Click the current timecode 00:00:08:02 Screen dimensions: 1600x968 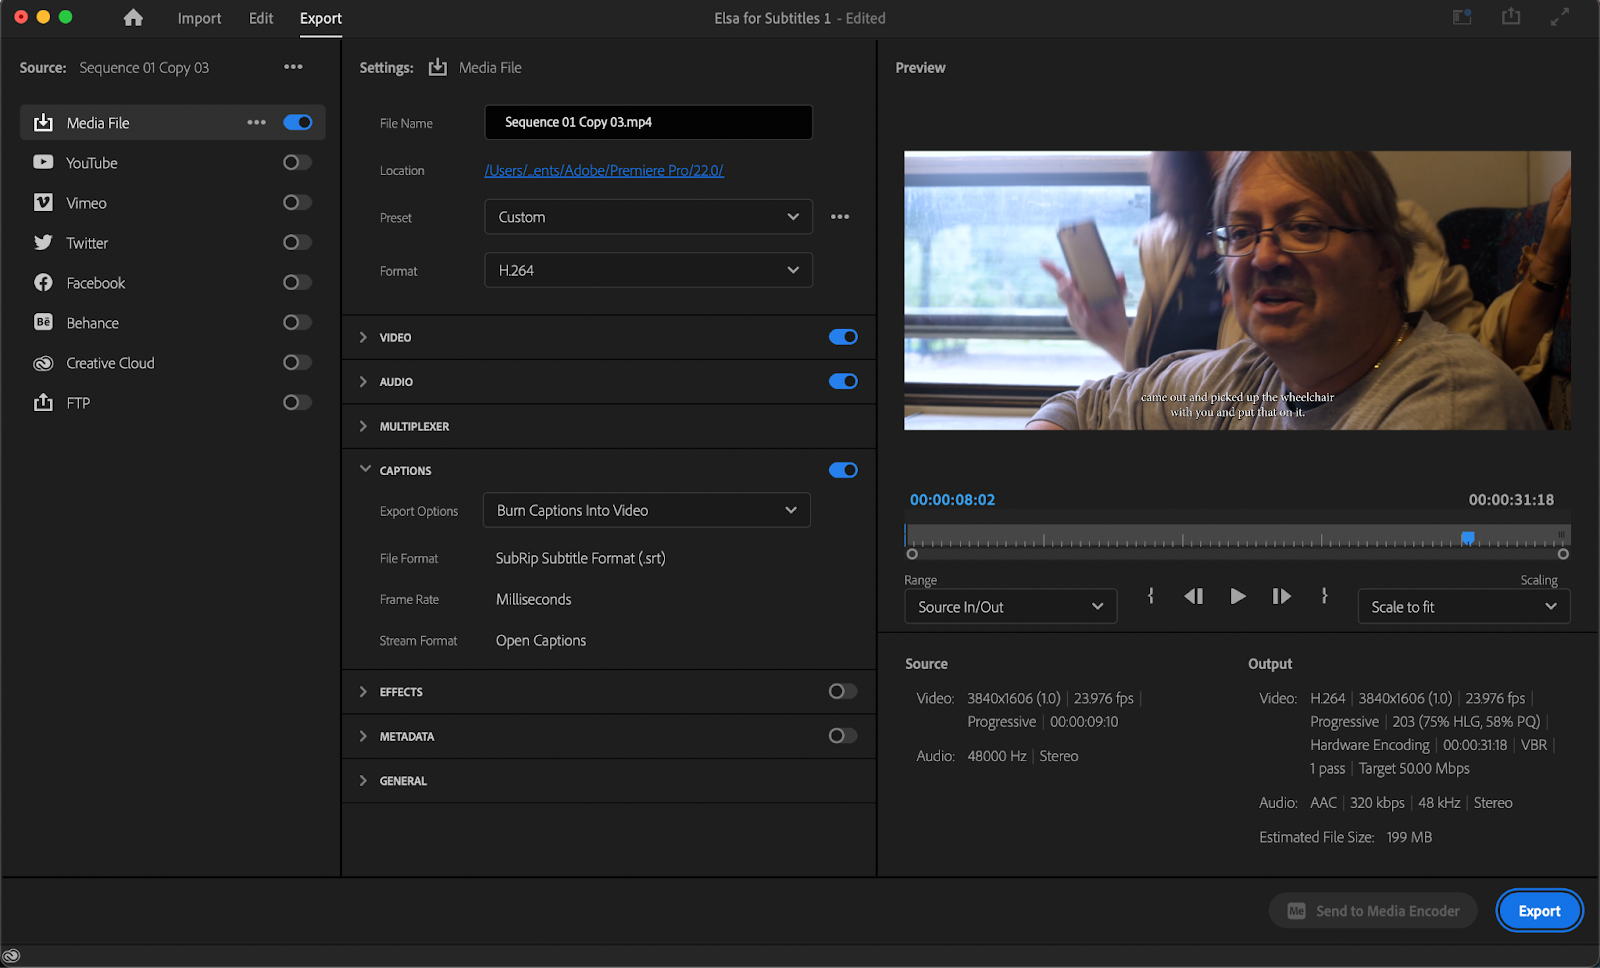pos(952,500)
